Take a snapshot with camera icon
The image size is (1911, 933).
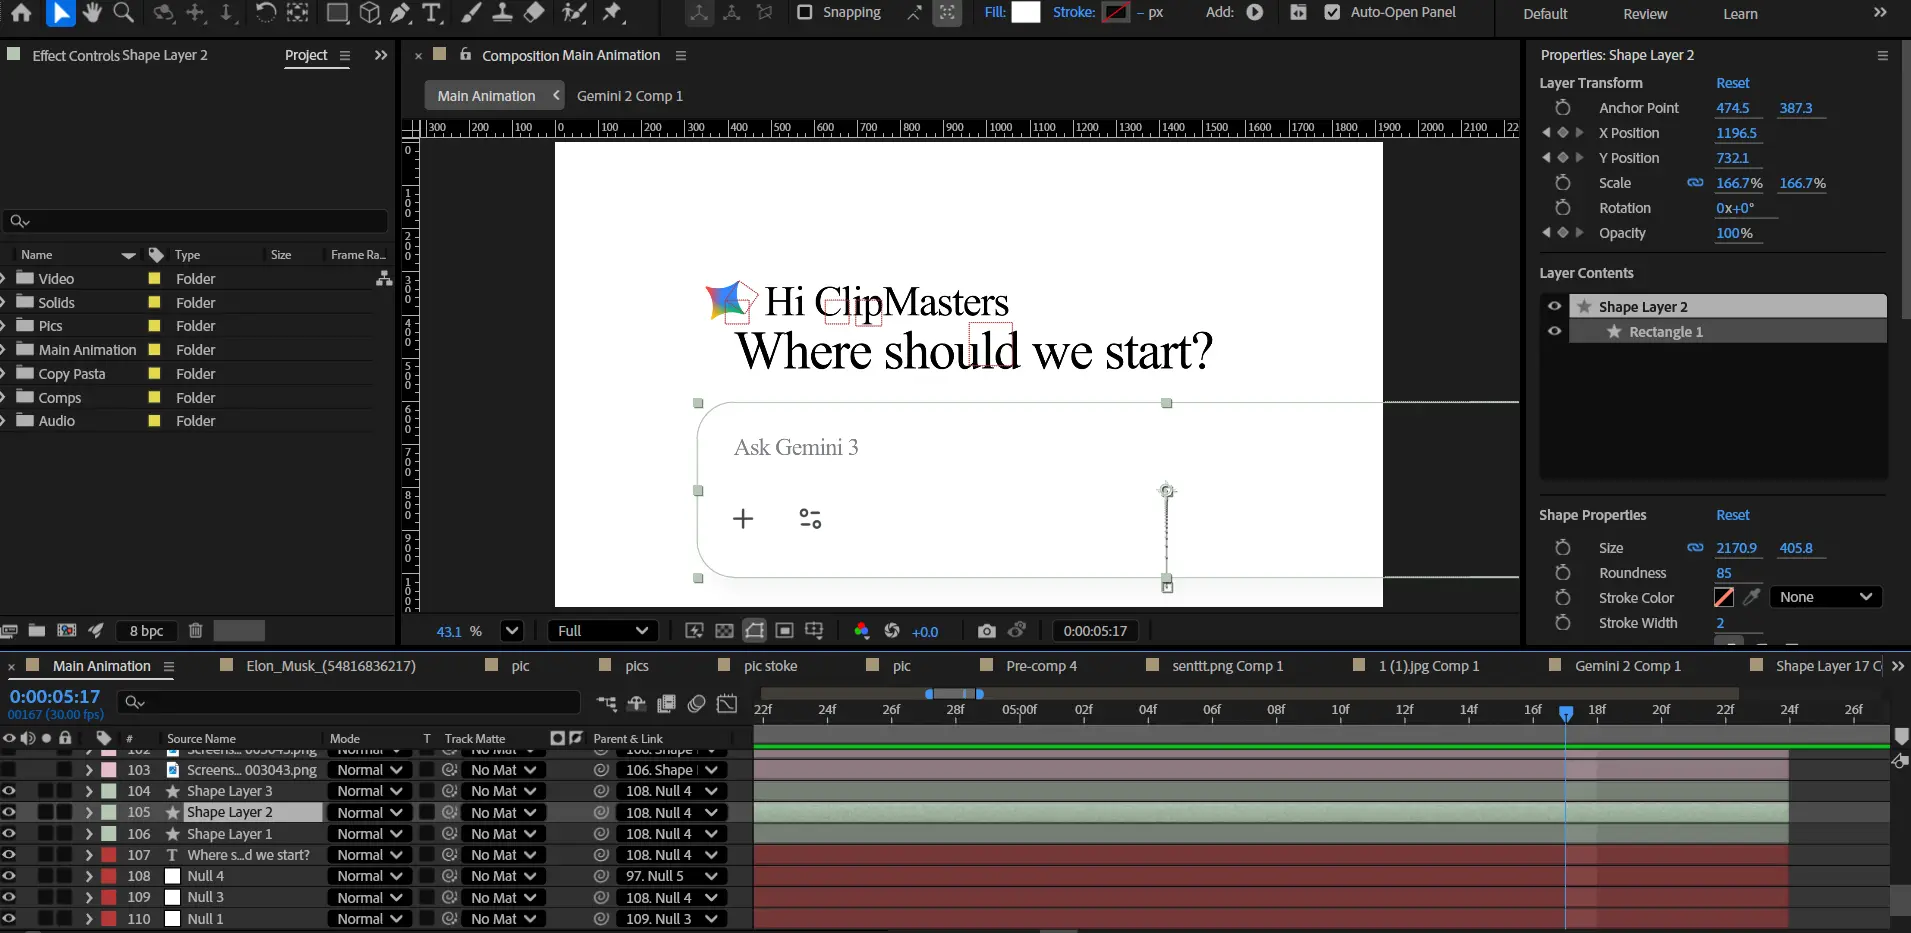986,631
